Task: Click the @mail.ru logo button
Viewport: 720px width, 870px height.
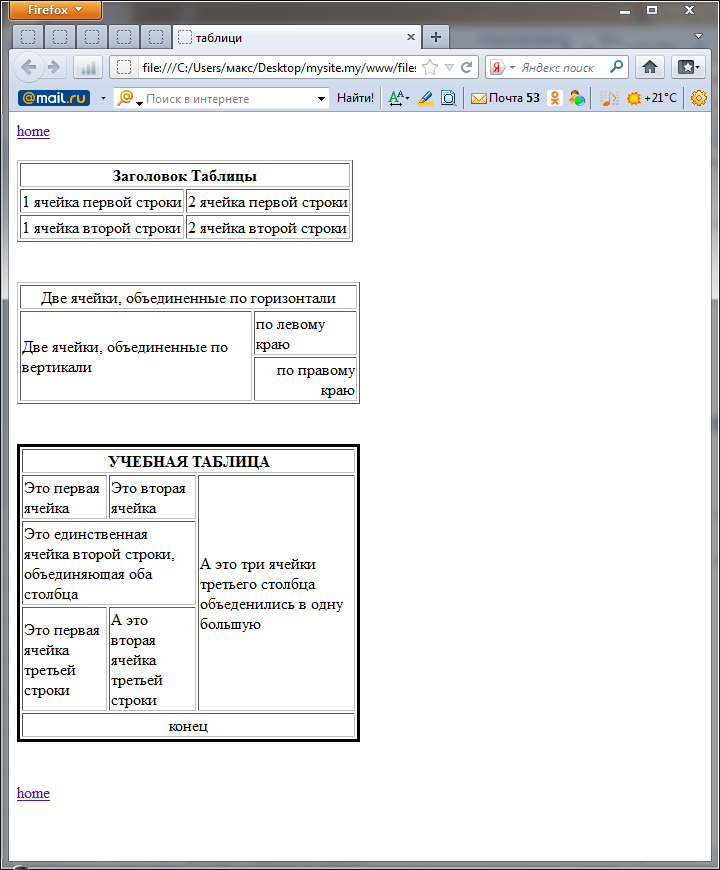Action: click(54, 98)
